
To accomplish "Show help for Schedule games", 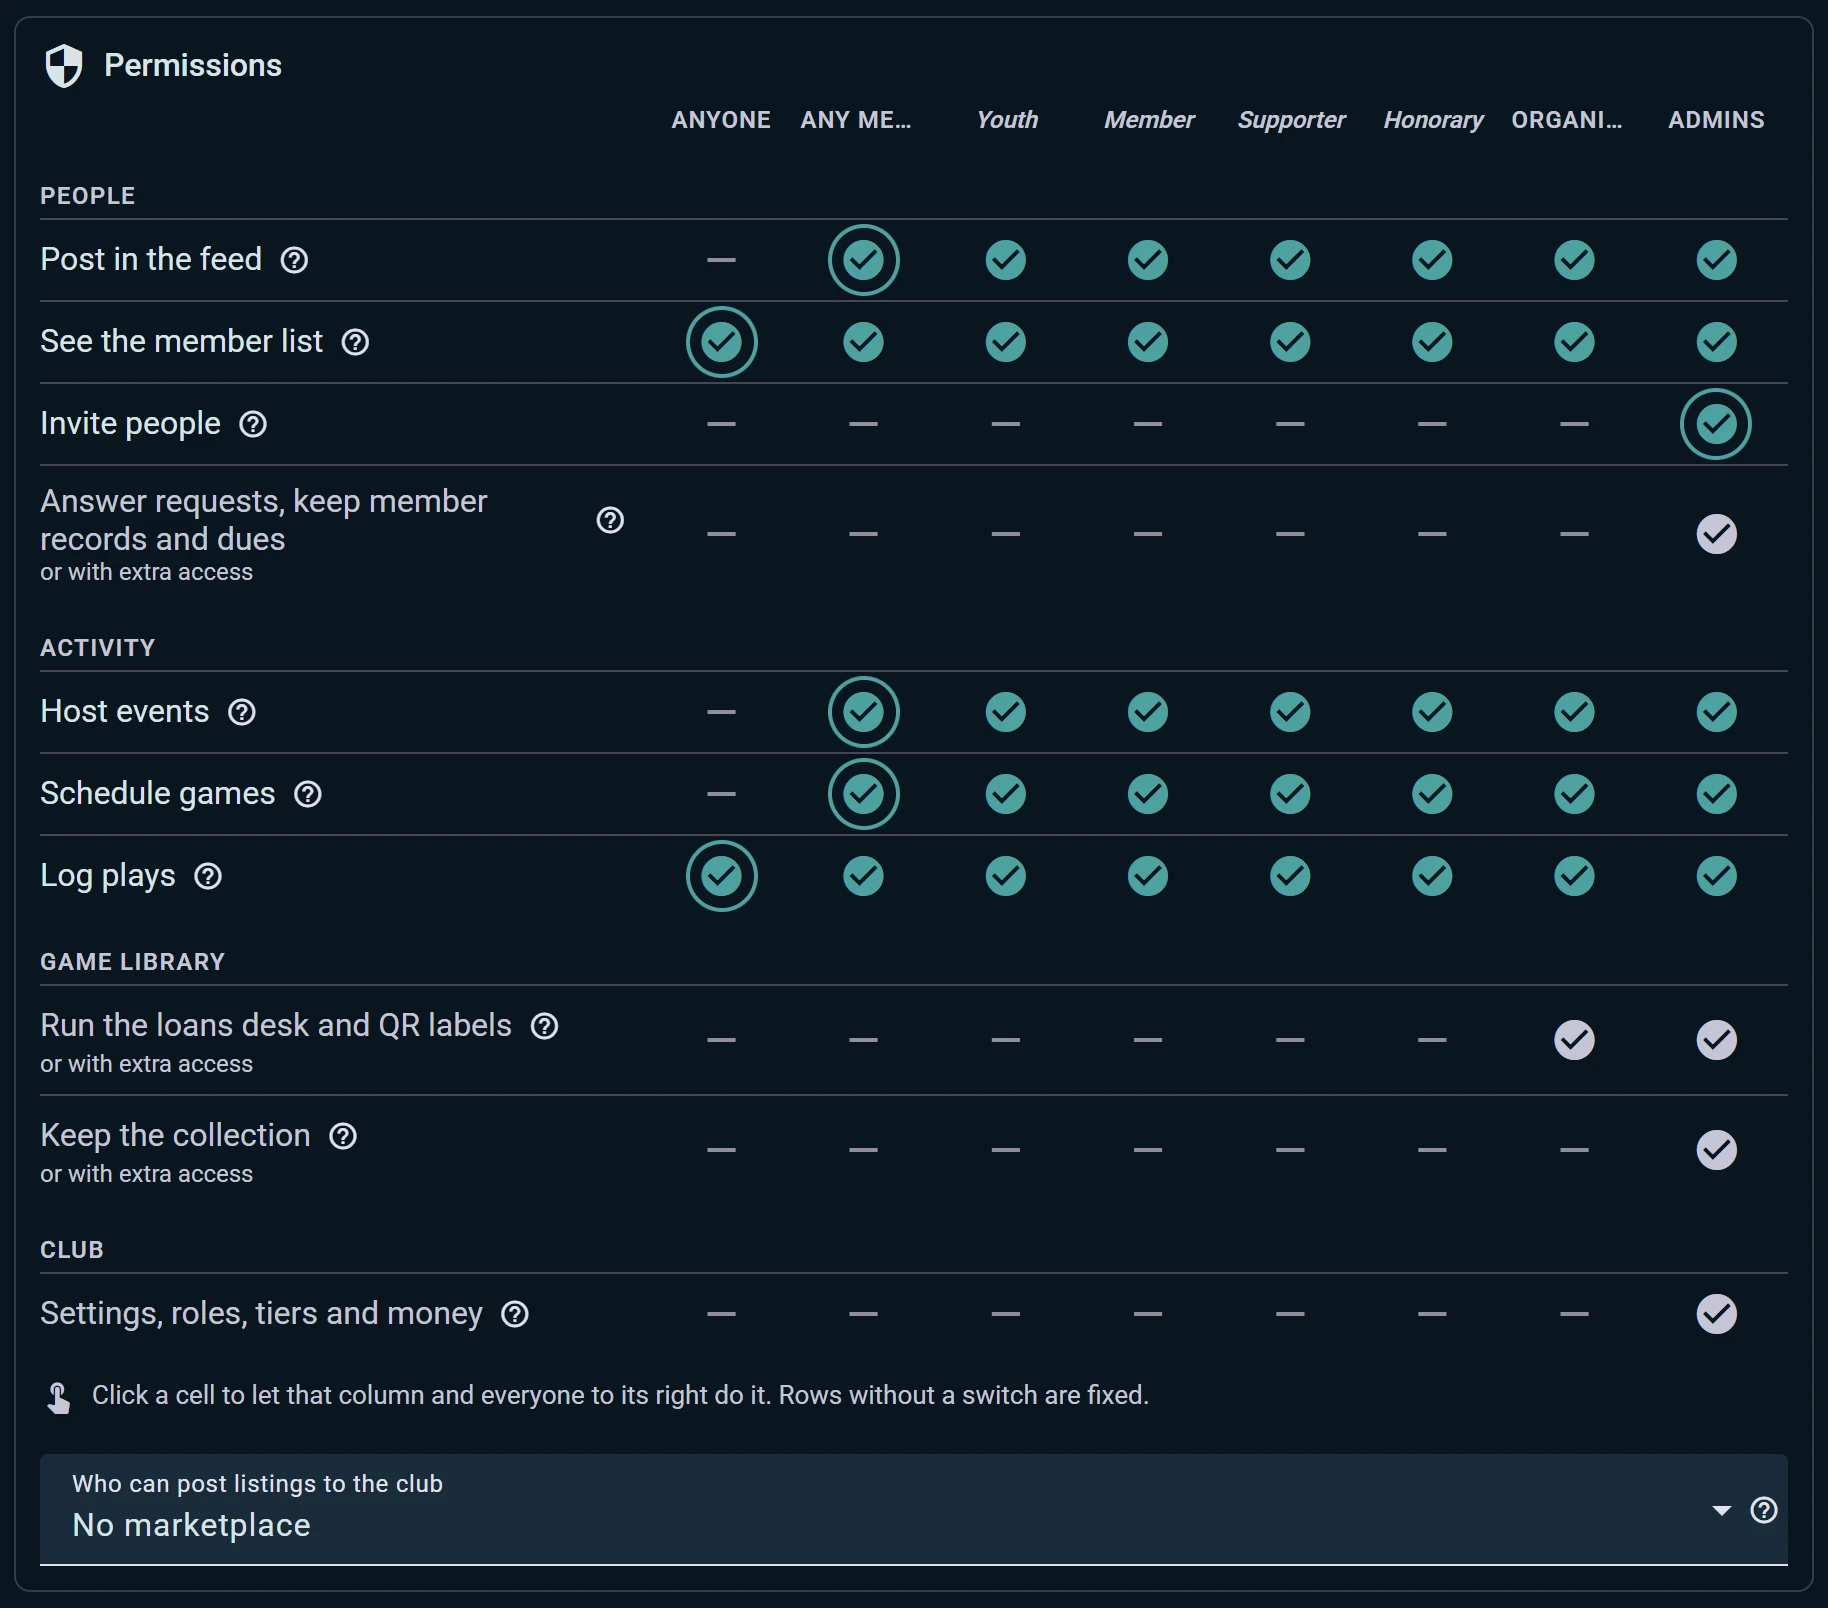I will point(308,794).
